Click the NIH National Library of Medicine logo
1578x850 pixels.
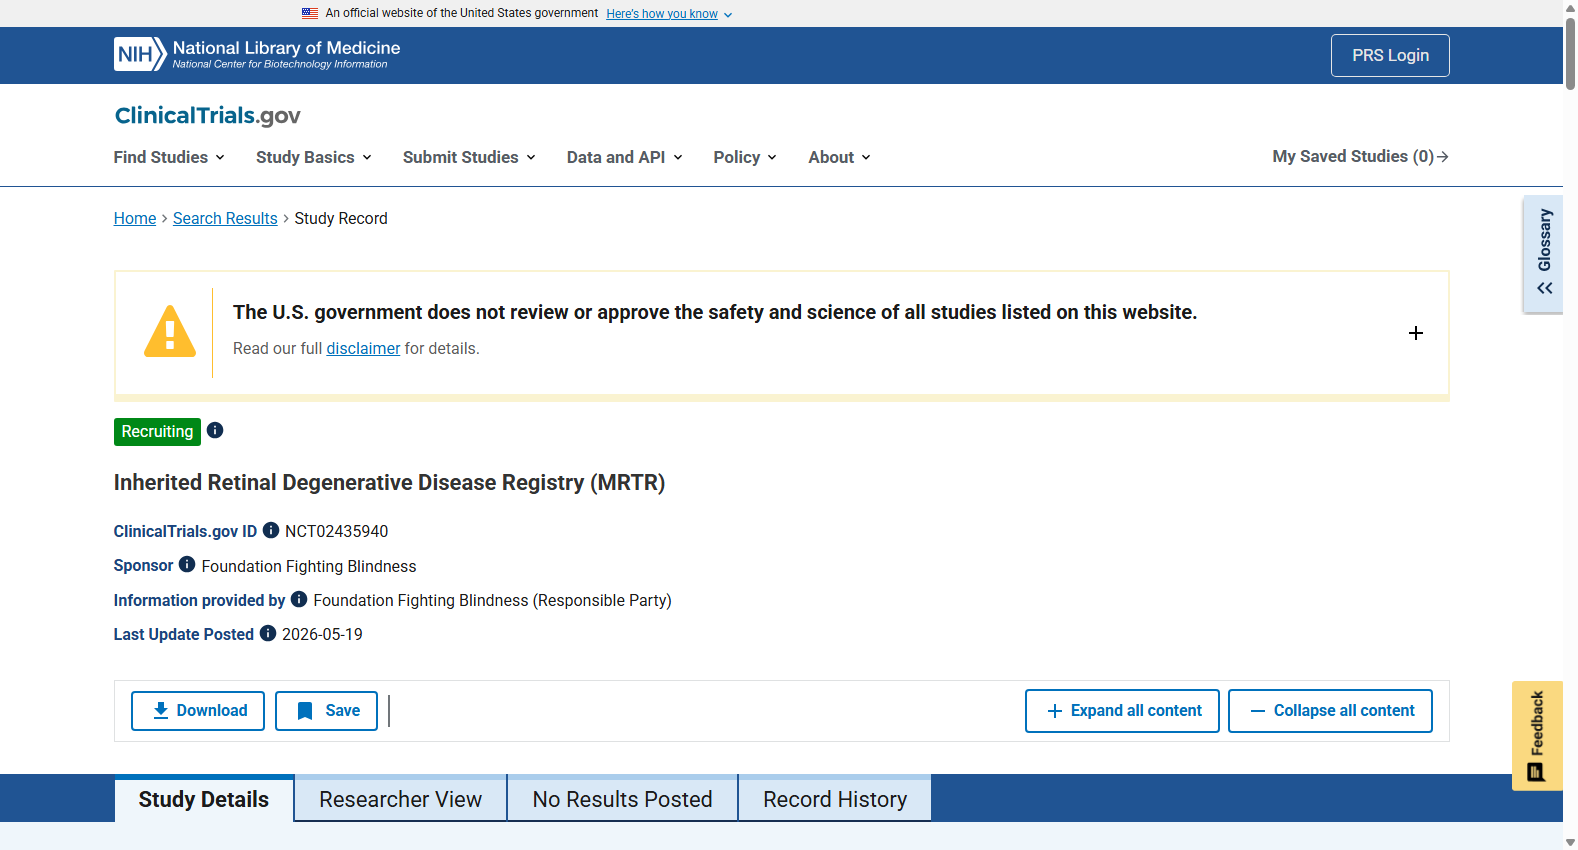coord(257,55)
